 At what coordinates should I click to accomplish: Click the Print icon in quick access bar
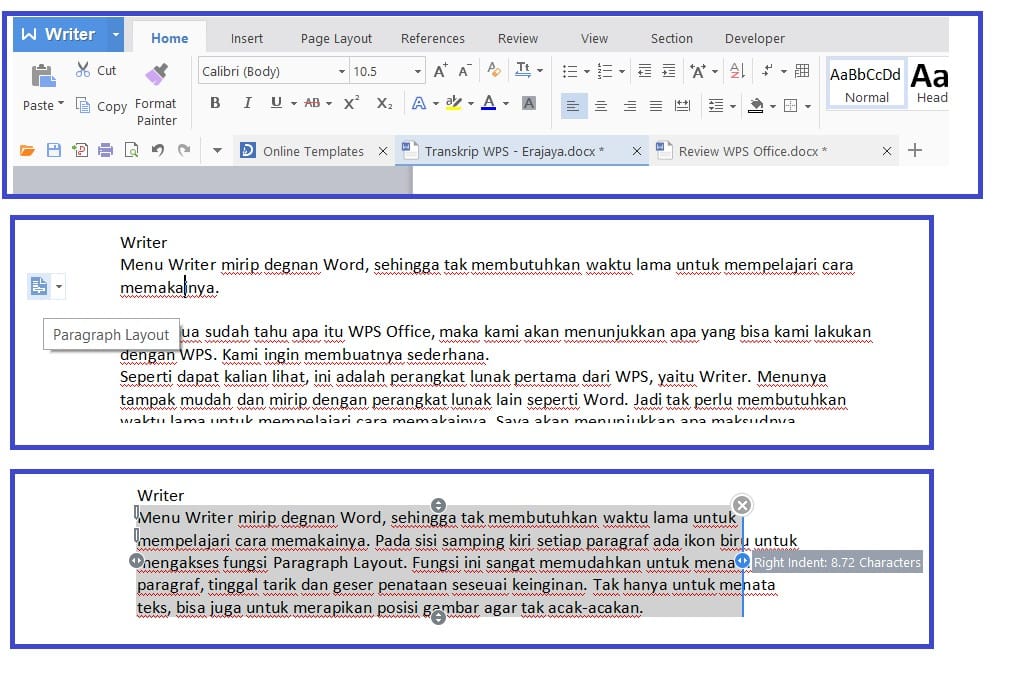(105, 151)
